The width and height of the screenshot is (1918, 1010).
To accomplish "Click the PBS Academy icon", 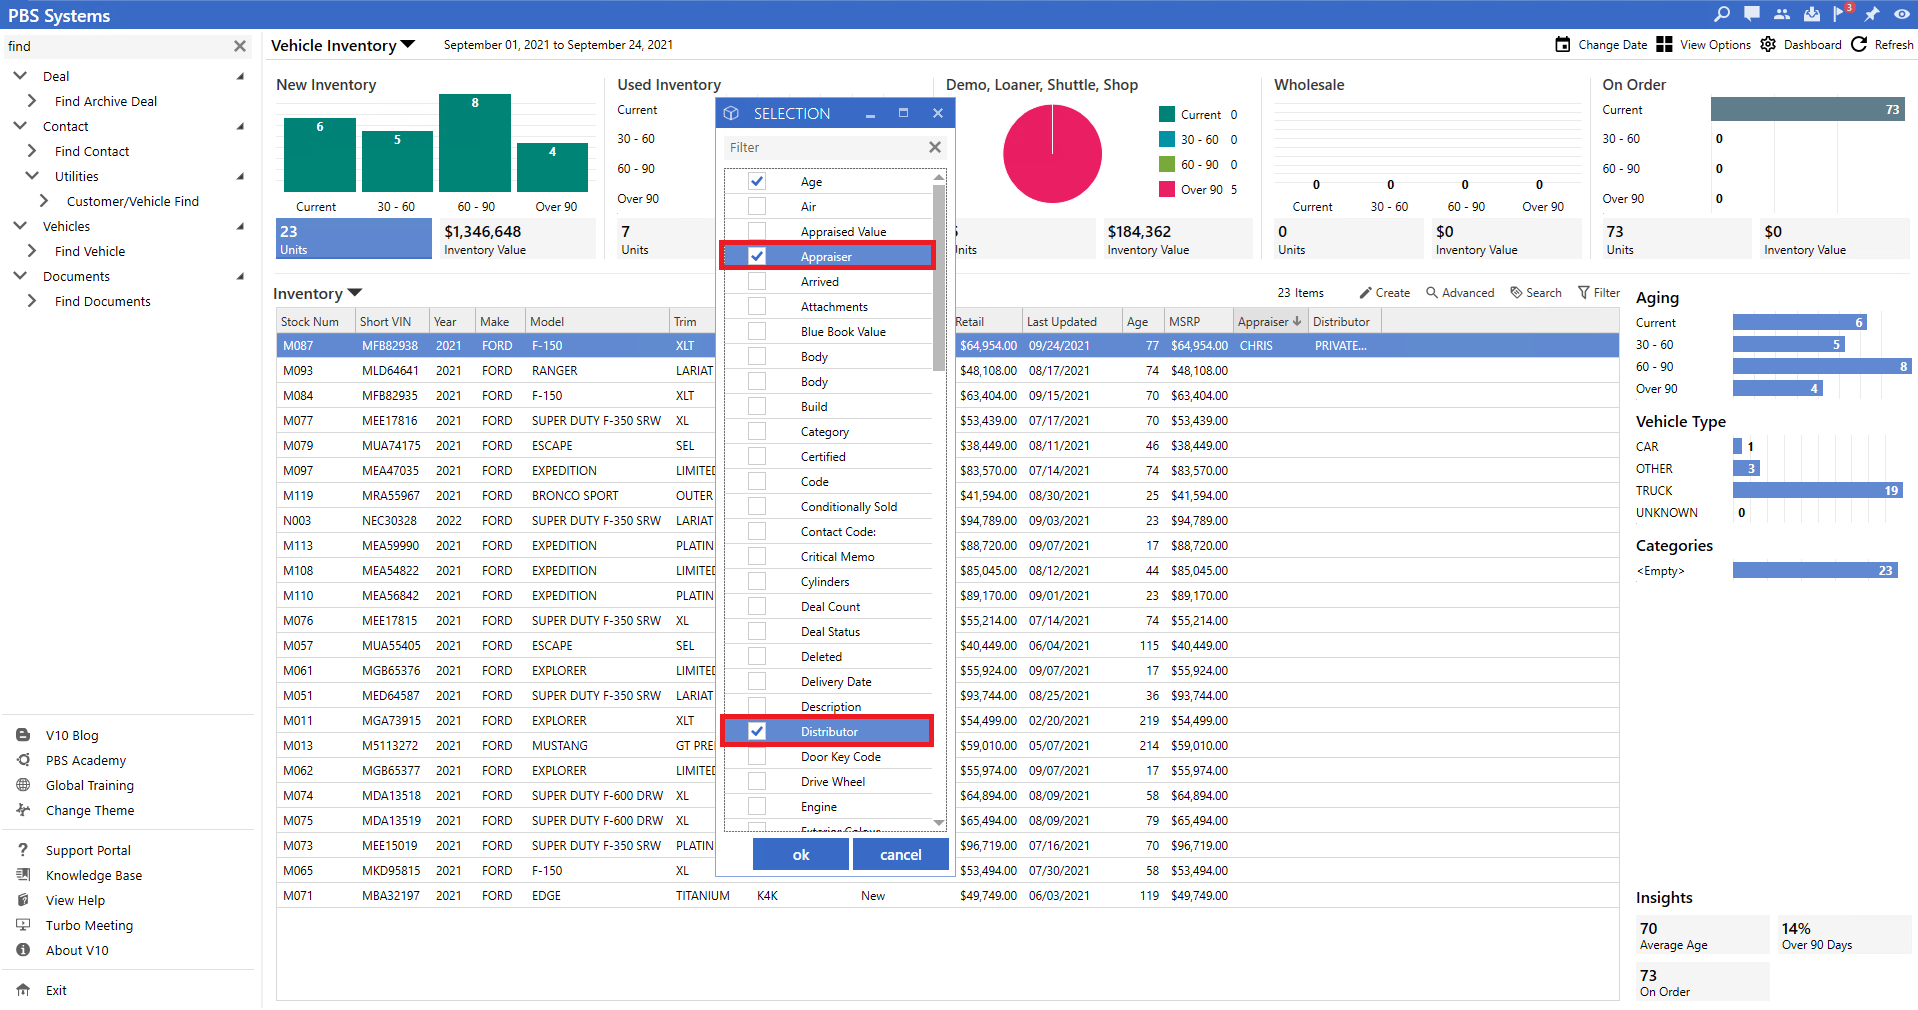I will (23, 760).
